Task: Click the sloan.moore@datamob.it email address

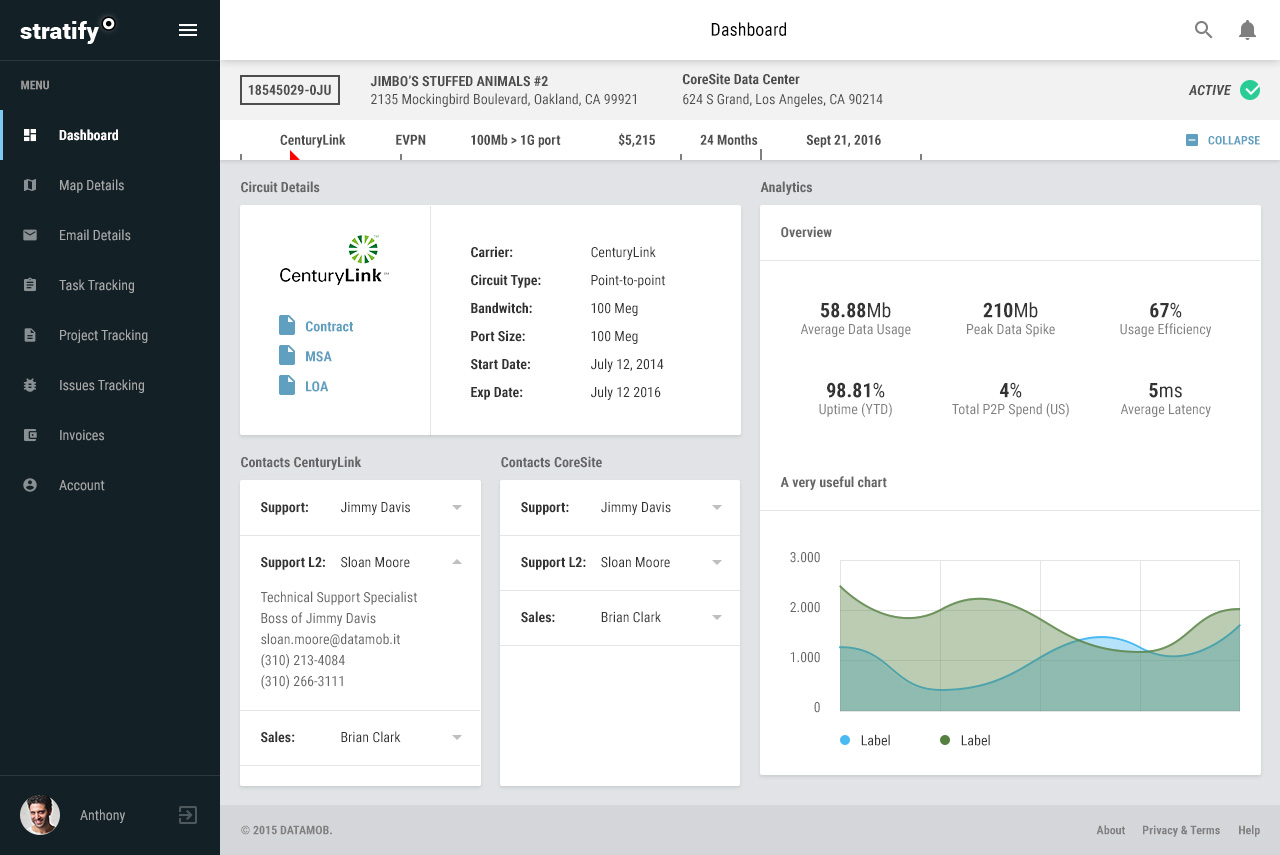Action: (x=330, y=639)
